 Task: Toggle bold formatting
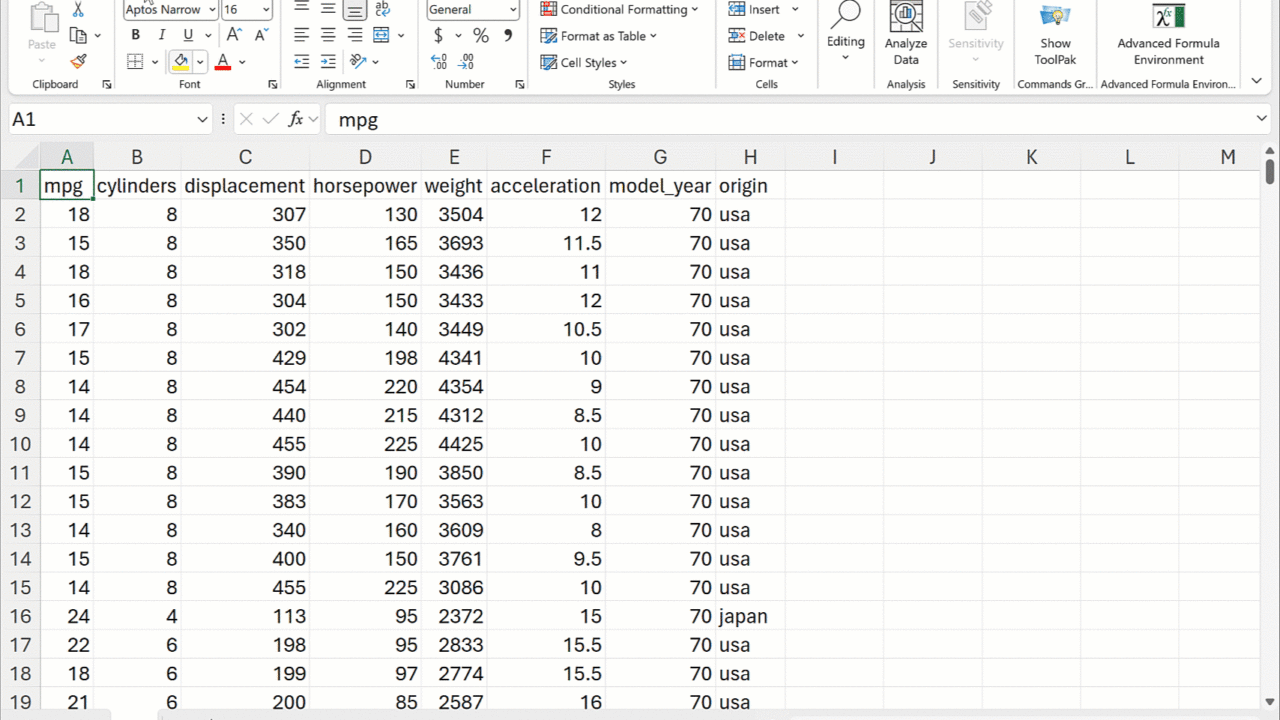tap(136, 36)
